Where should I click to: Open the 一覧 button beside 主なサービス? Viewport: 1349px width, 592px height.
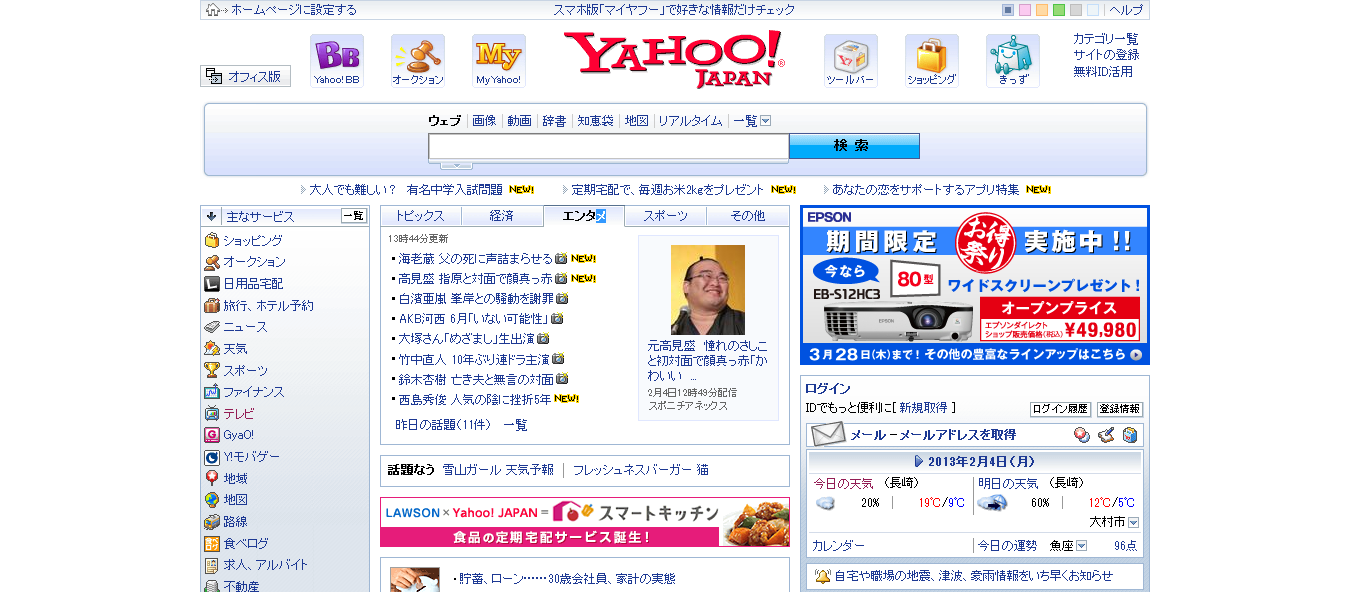click(x=354, y=216)
